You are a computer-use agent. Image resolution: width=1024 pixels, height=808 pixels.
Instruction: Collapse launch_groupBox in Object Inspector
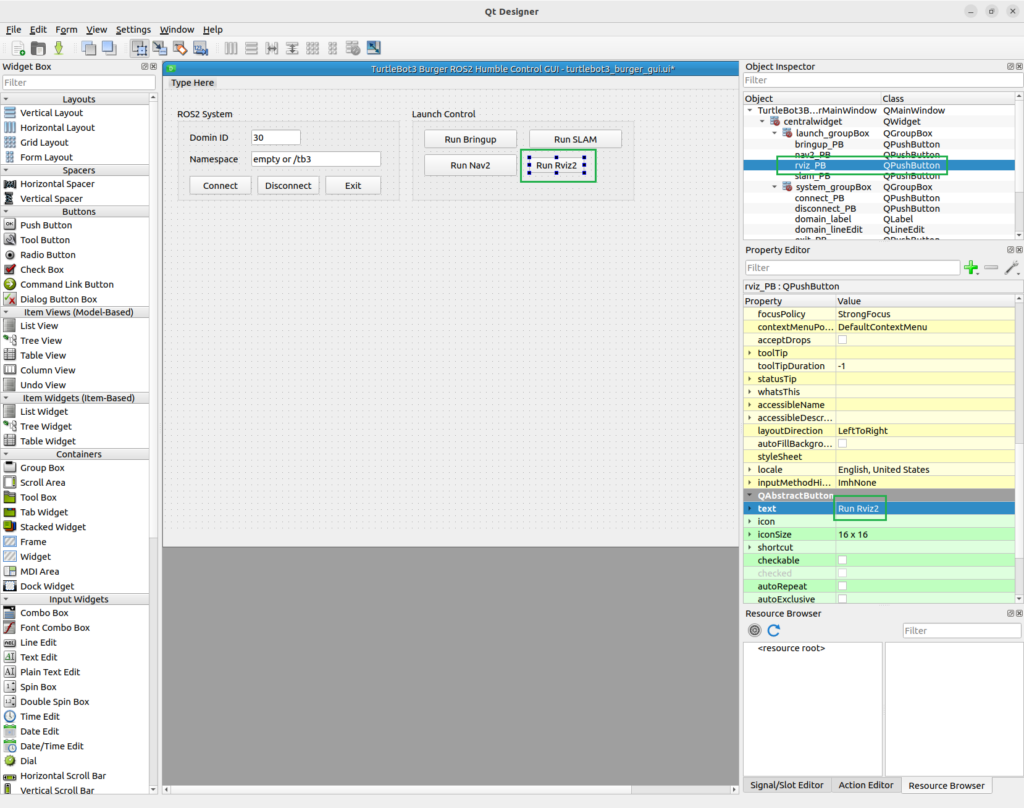775,133
